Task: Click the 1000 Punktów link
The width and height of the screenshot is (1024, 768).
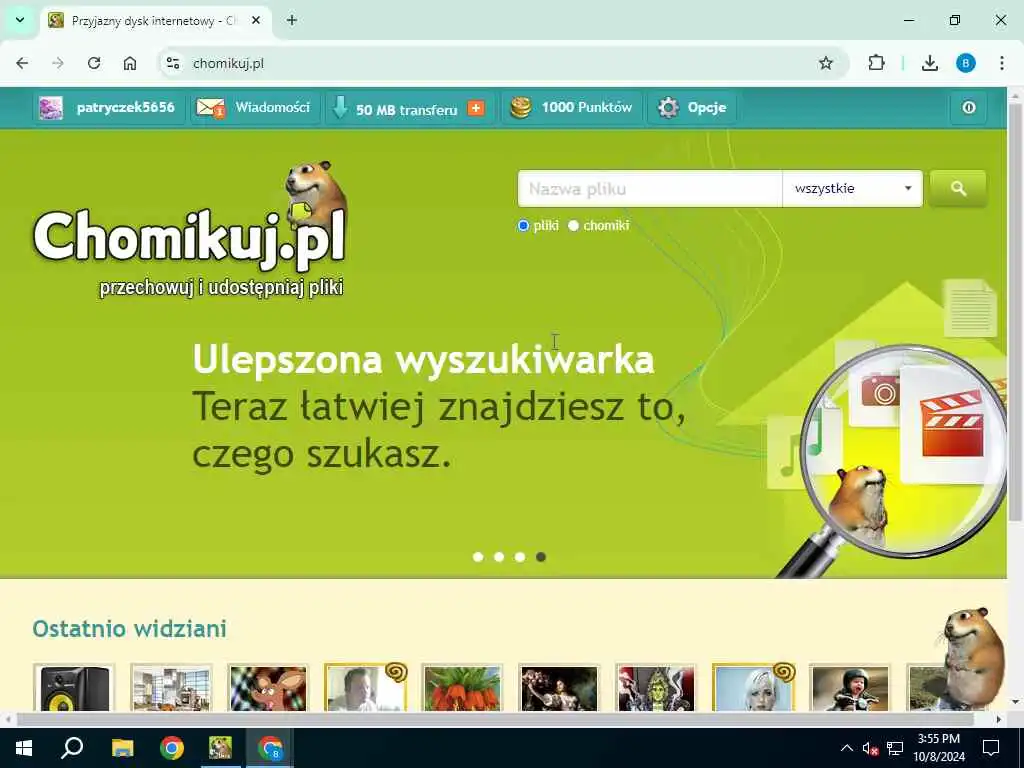Action: pos(586,108)
